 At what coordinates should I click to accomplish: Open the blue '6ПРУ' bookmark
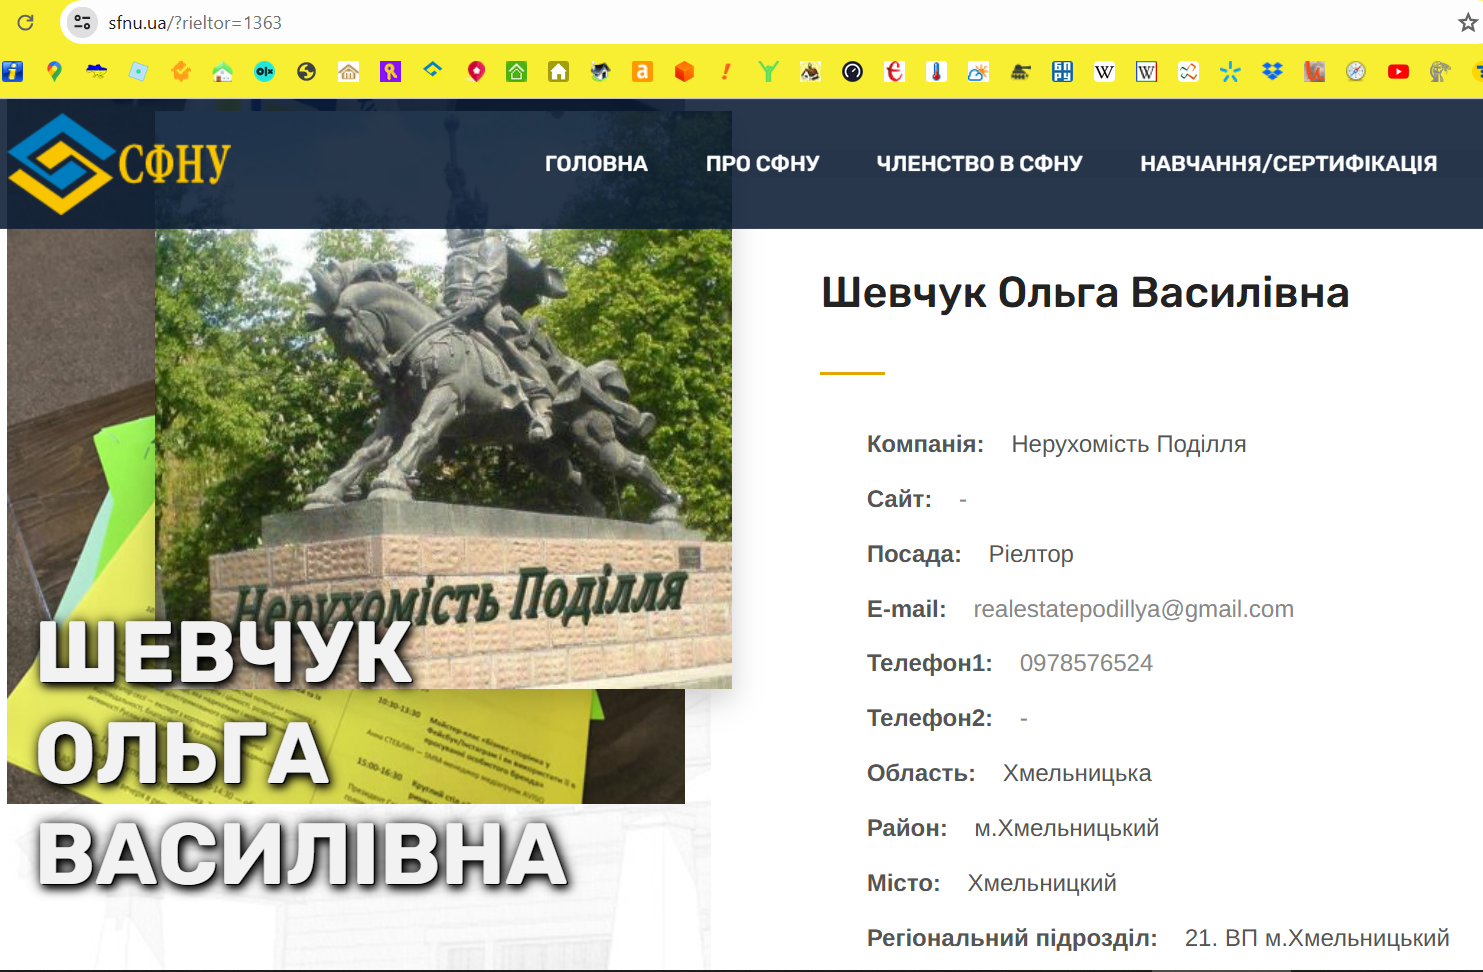(1063, 71)
